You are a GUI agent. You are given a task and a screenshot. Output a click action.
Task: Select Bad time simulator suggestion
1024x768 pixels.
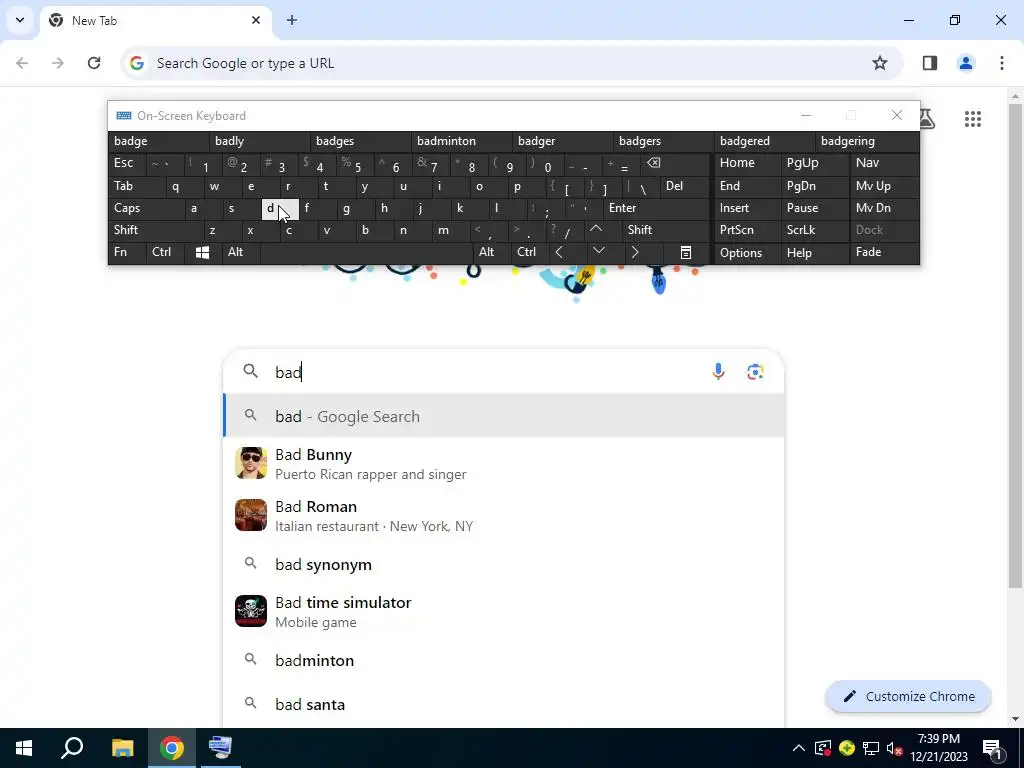pos(504,611)
